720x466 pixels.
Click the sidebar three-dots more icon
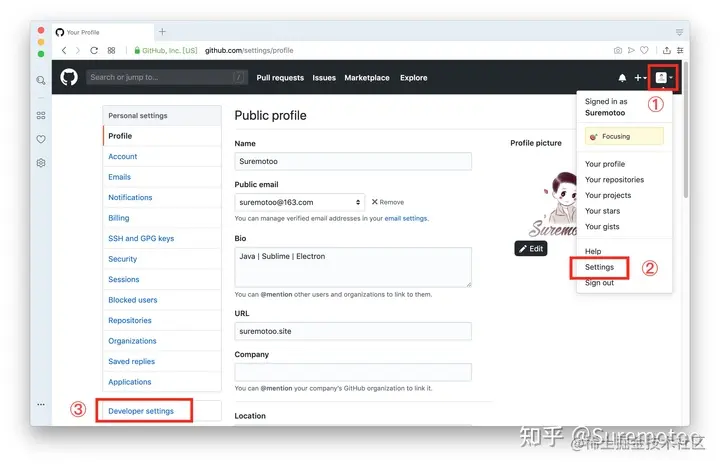[41, 404]
